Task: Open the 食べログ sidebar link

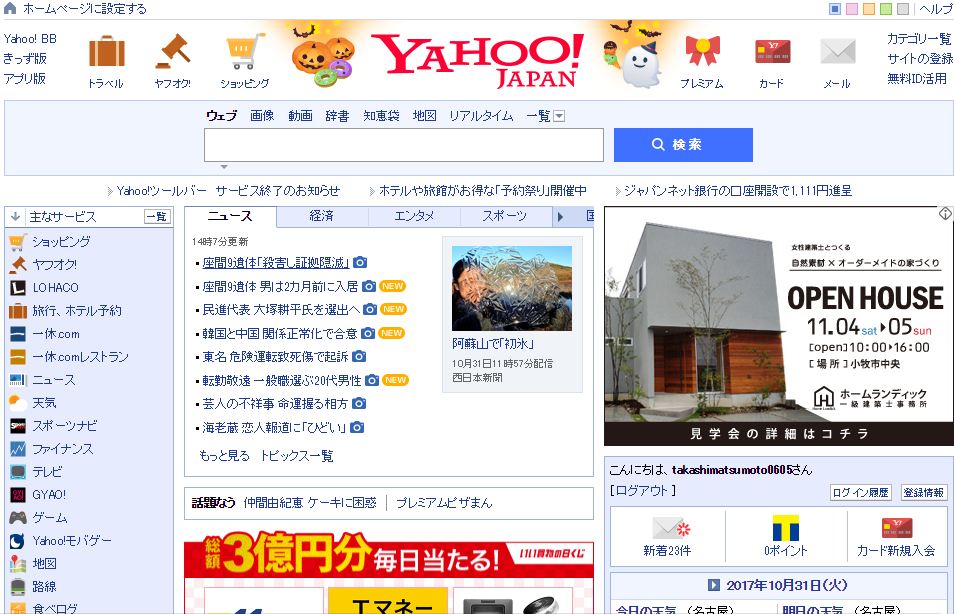Action: [55, 608]
